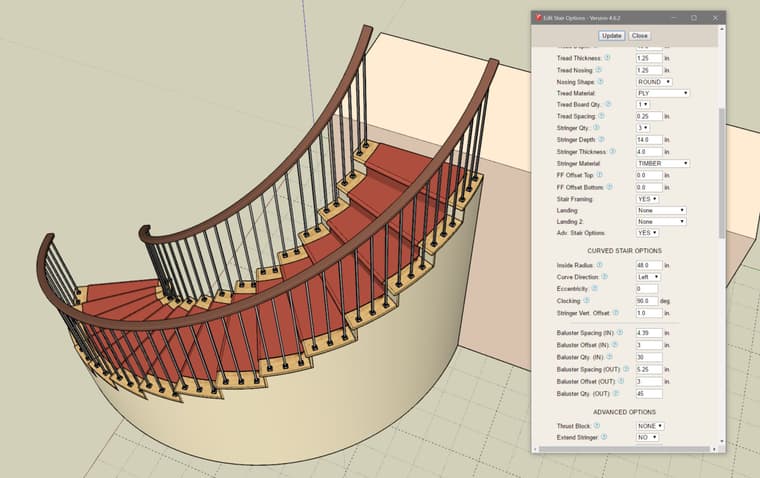Open help icon for Baluster Qty. (IN)
Viewport: 760px width, 478px height.
[609, 357]
